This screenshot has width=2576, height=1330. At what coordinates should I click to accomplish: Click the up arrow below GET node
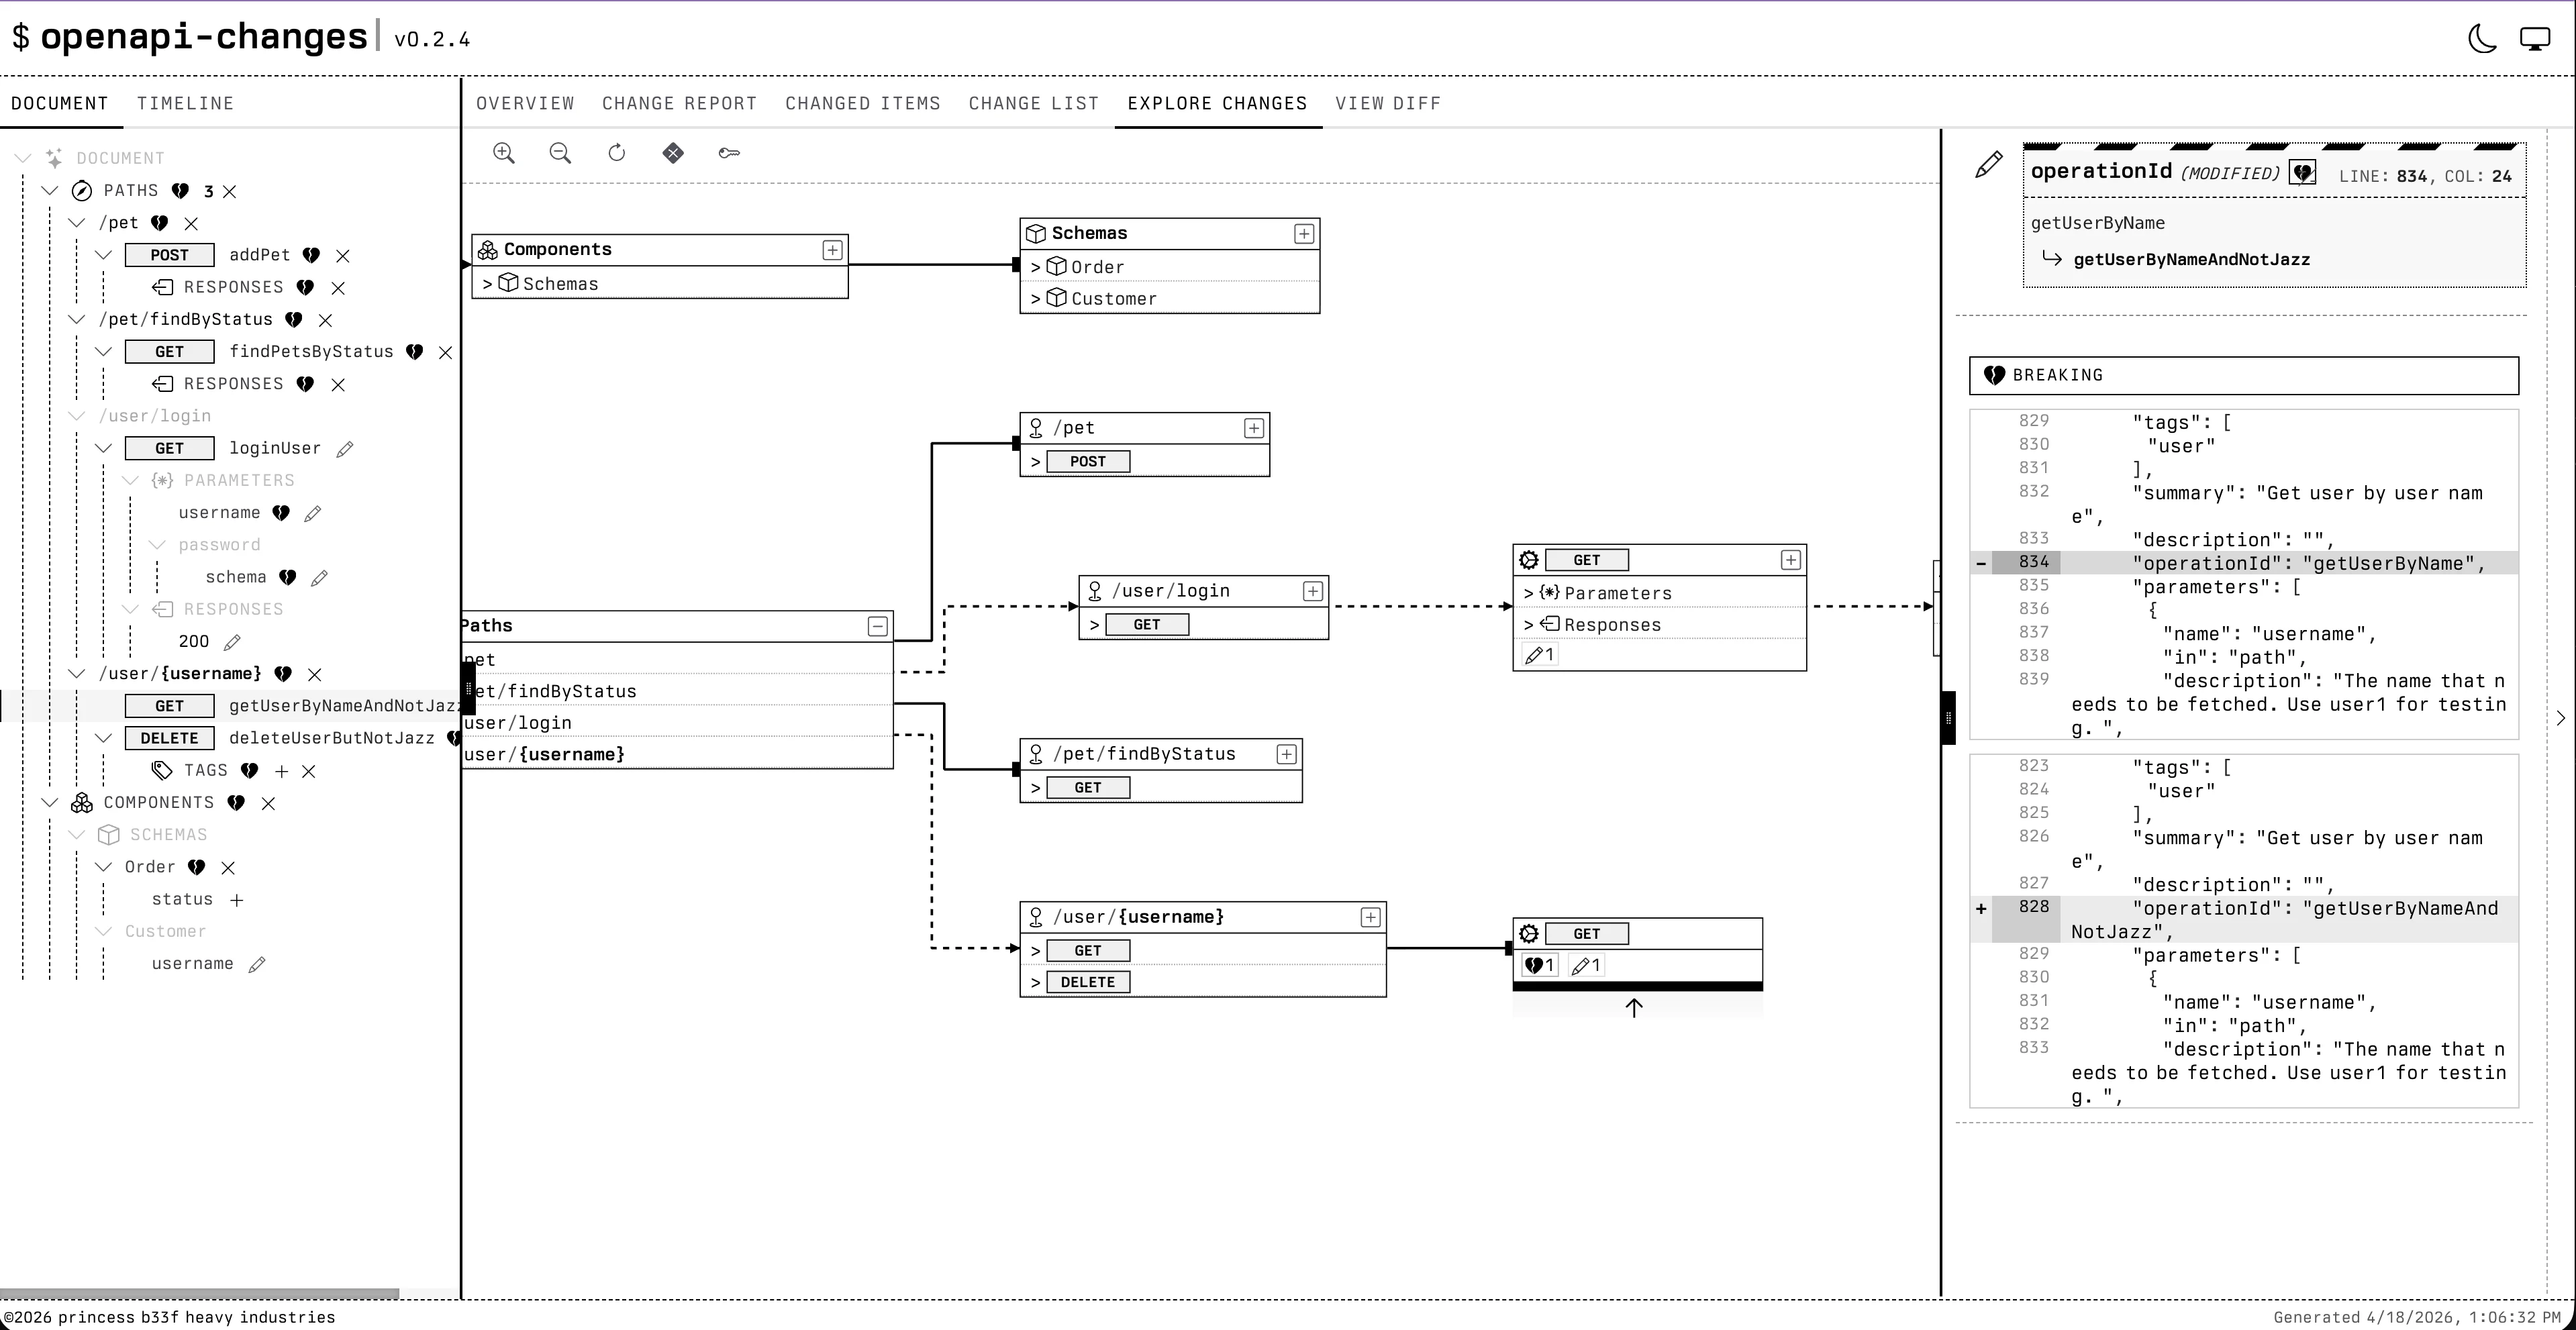pos(1634,1008)
